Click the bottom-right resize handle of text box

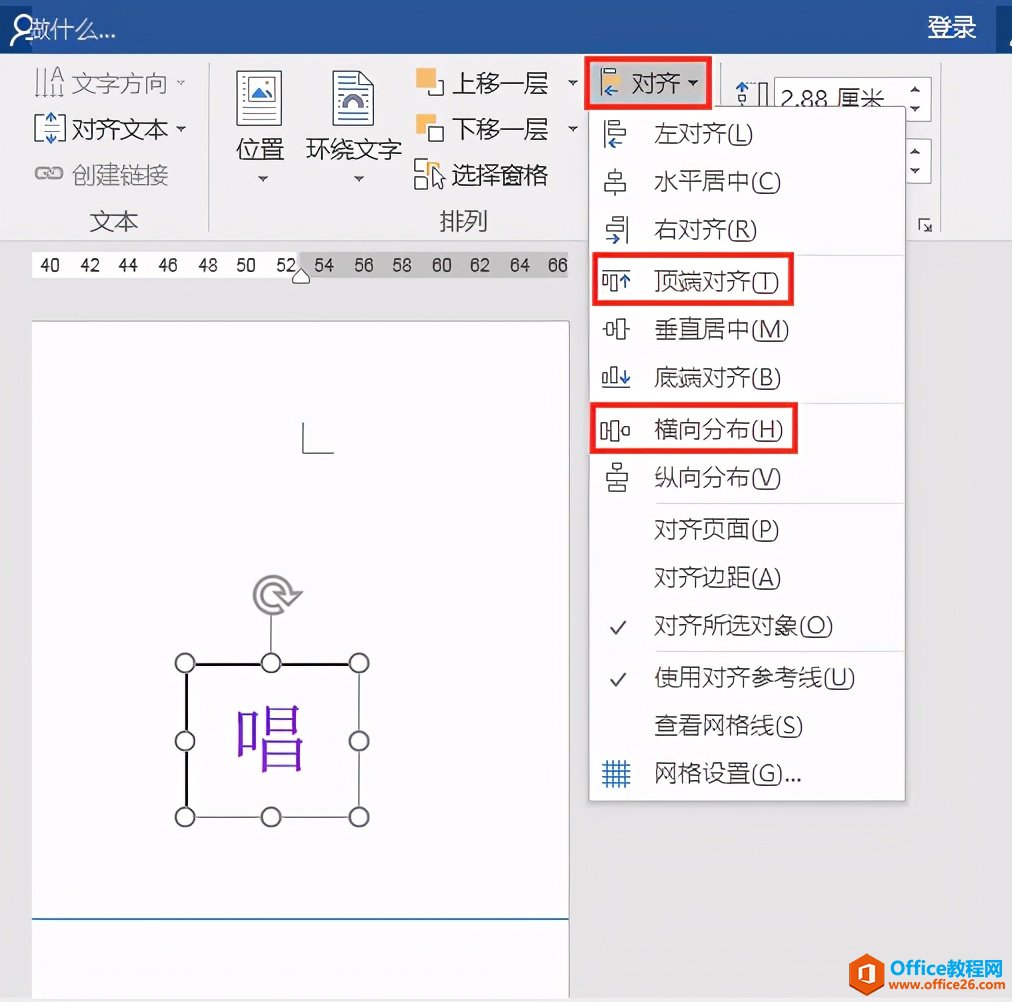[x=359, y=817]
